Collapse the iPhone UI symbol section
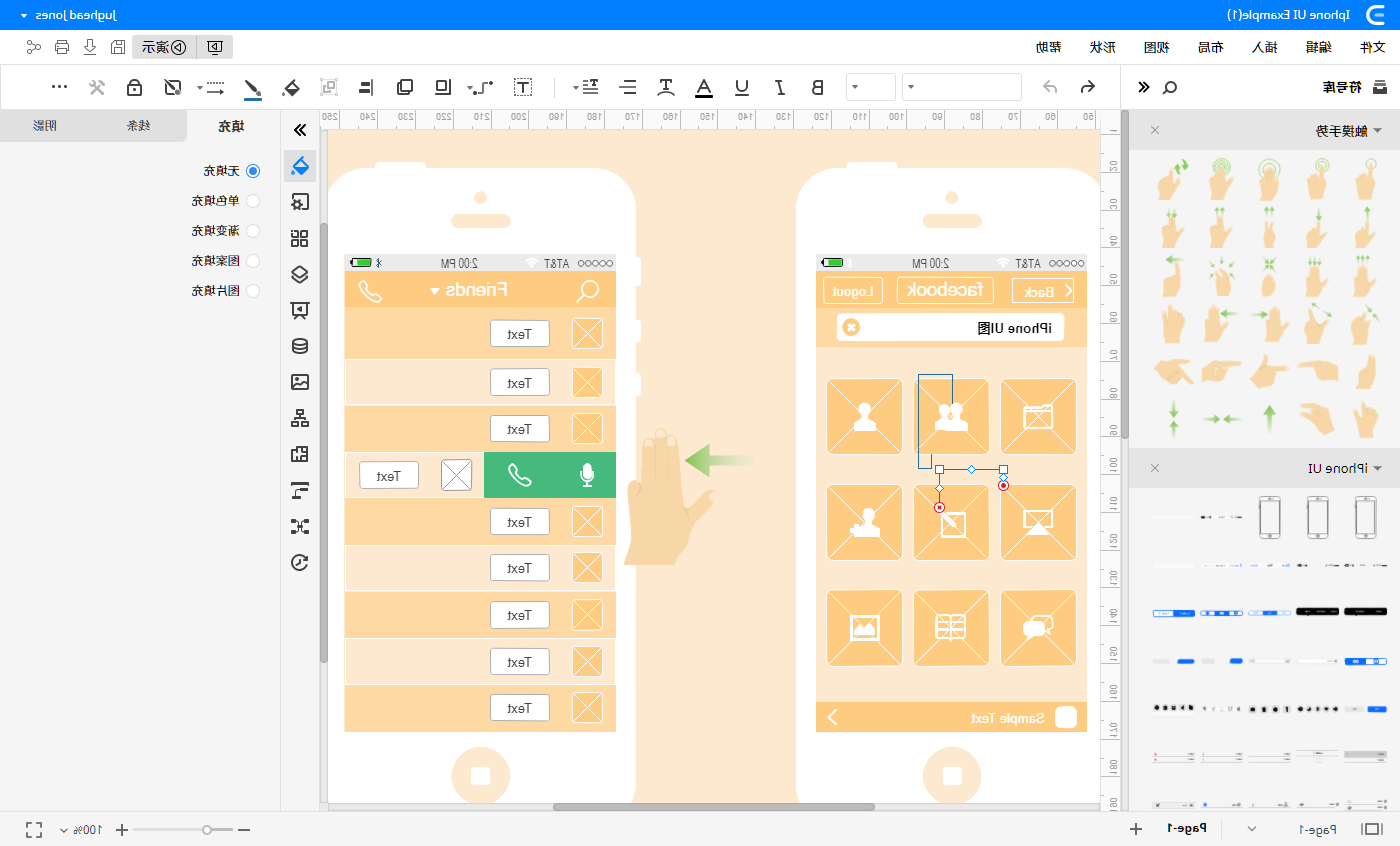The image size is (1400, 846). click(1376, 468)
